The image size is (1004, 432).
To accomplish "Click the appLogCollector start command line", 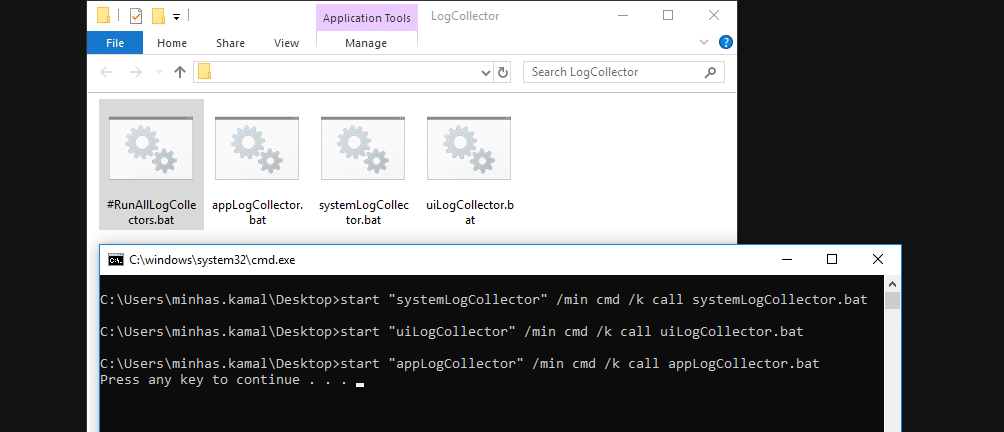I will tap(460, 364).
